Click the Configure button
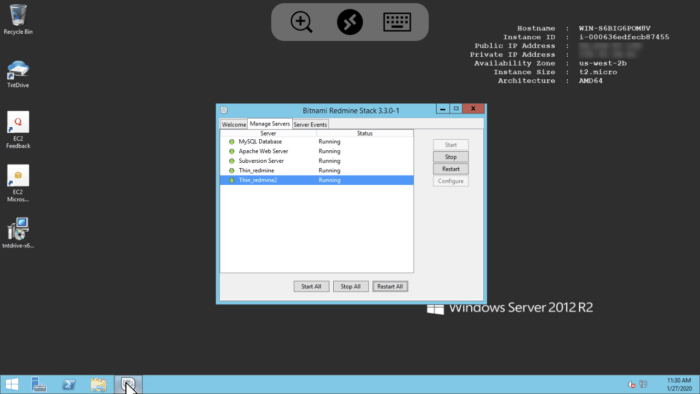This screenshot has width=700, height=394. pyautogui.click(x=450, y=181)
